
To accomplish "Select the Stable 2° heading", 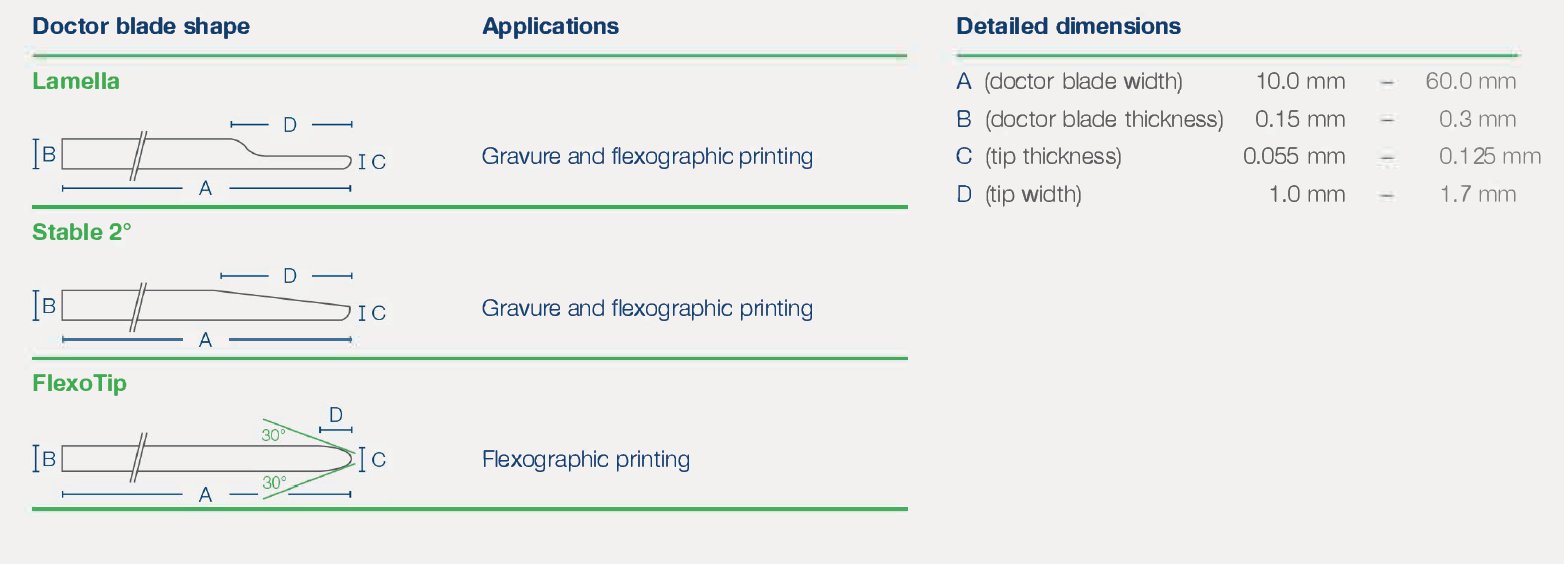I will 82,232.
